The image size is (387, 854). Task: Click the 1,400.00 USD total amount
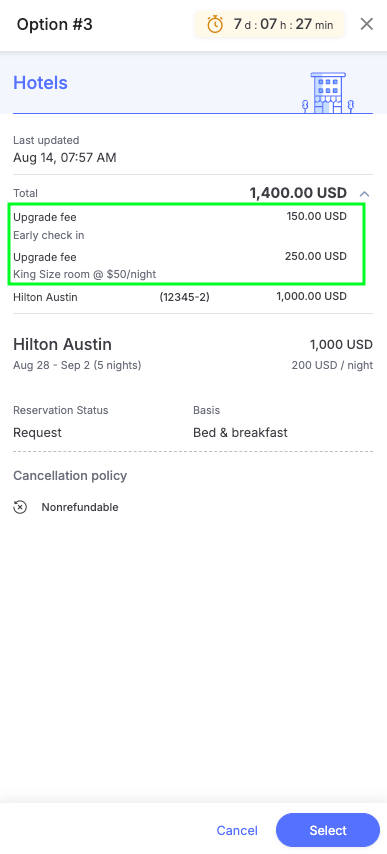click(298, 193)
